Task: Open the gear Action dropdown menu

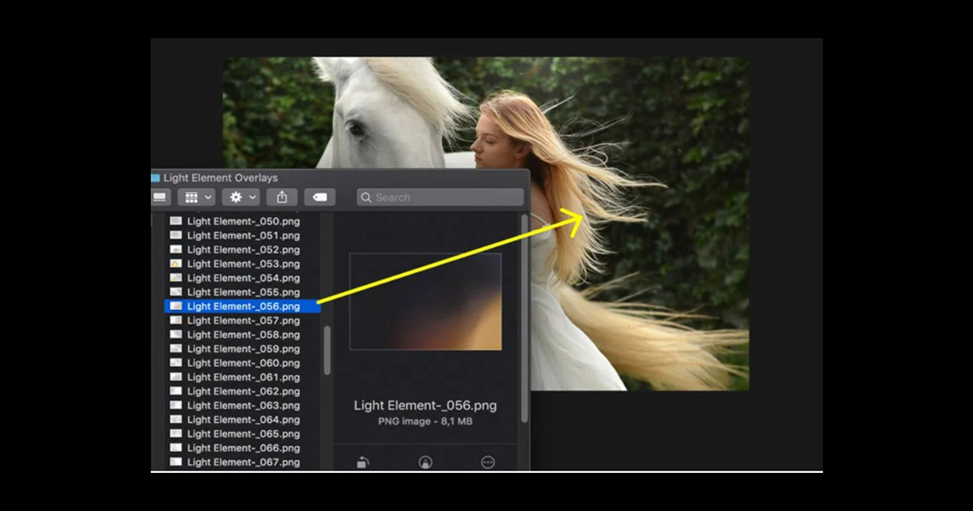Action: [241, 197]
